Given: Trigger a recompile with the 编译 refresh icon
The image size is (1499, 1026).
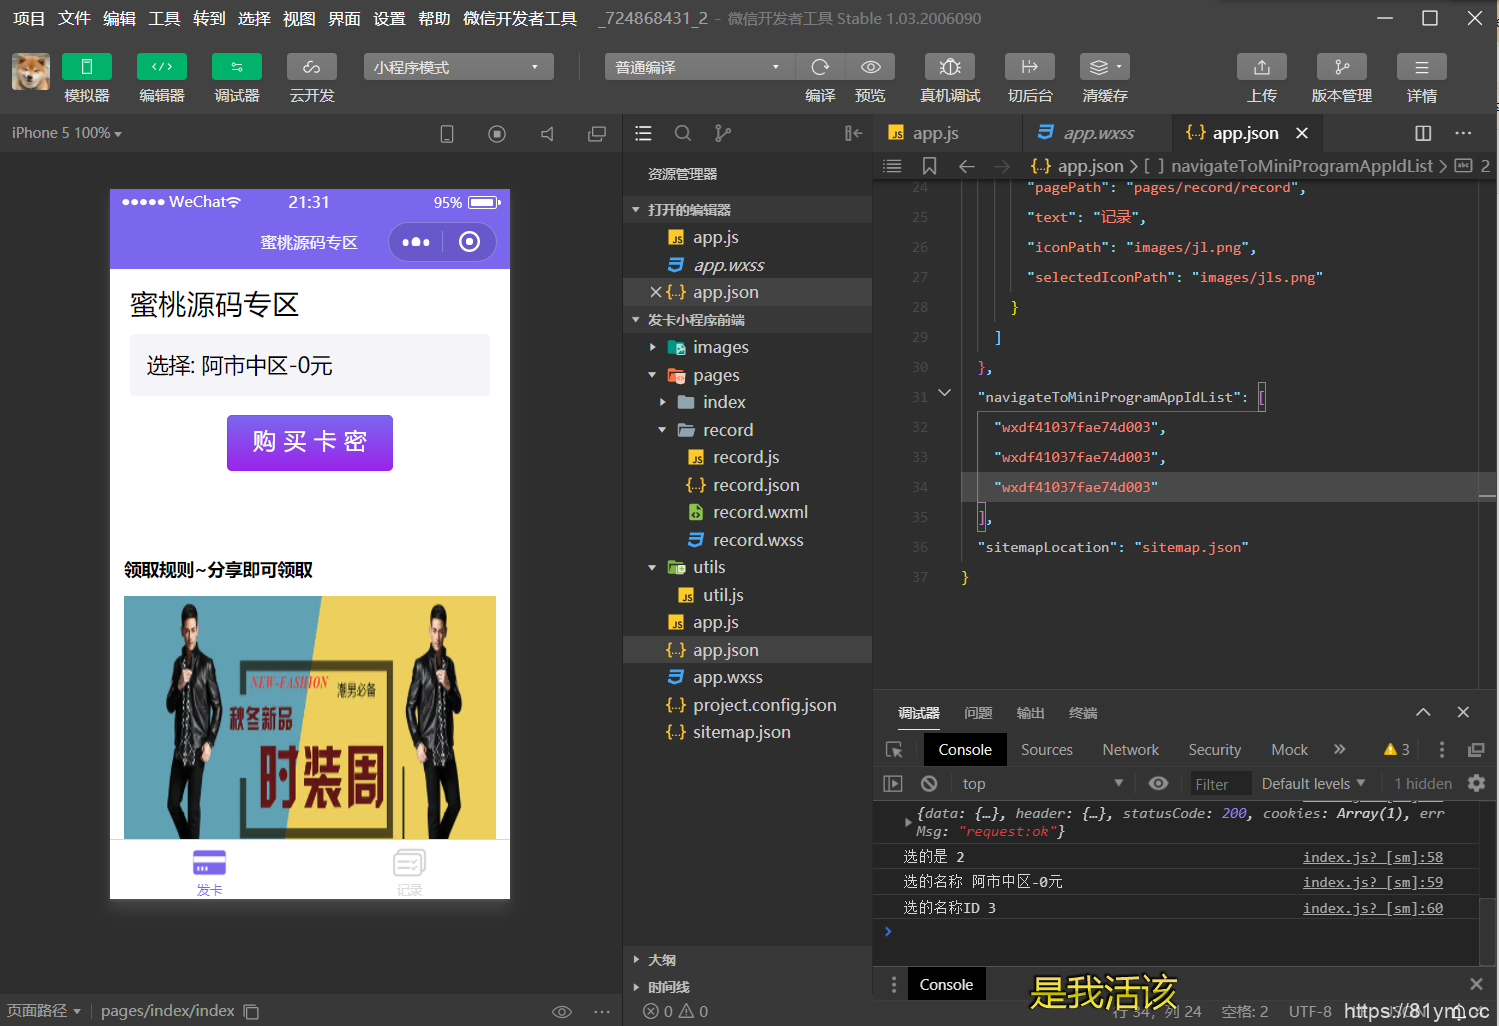Looking at the screenshot, I should [x=820, y=66].
